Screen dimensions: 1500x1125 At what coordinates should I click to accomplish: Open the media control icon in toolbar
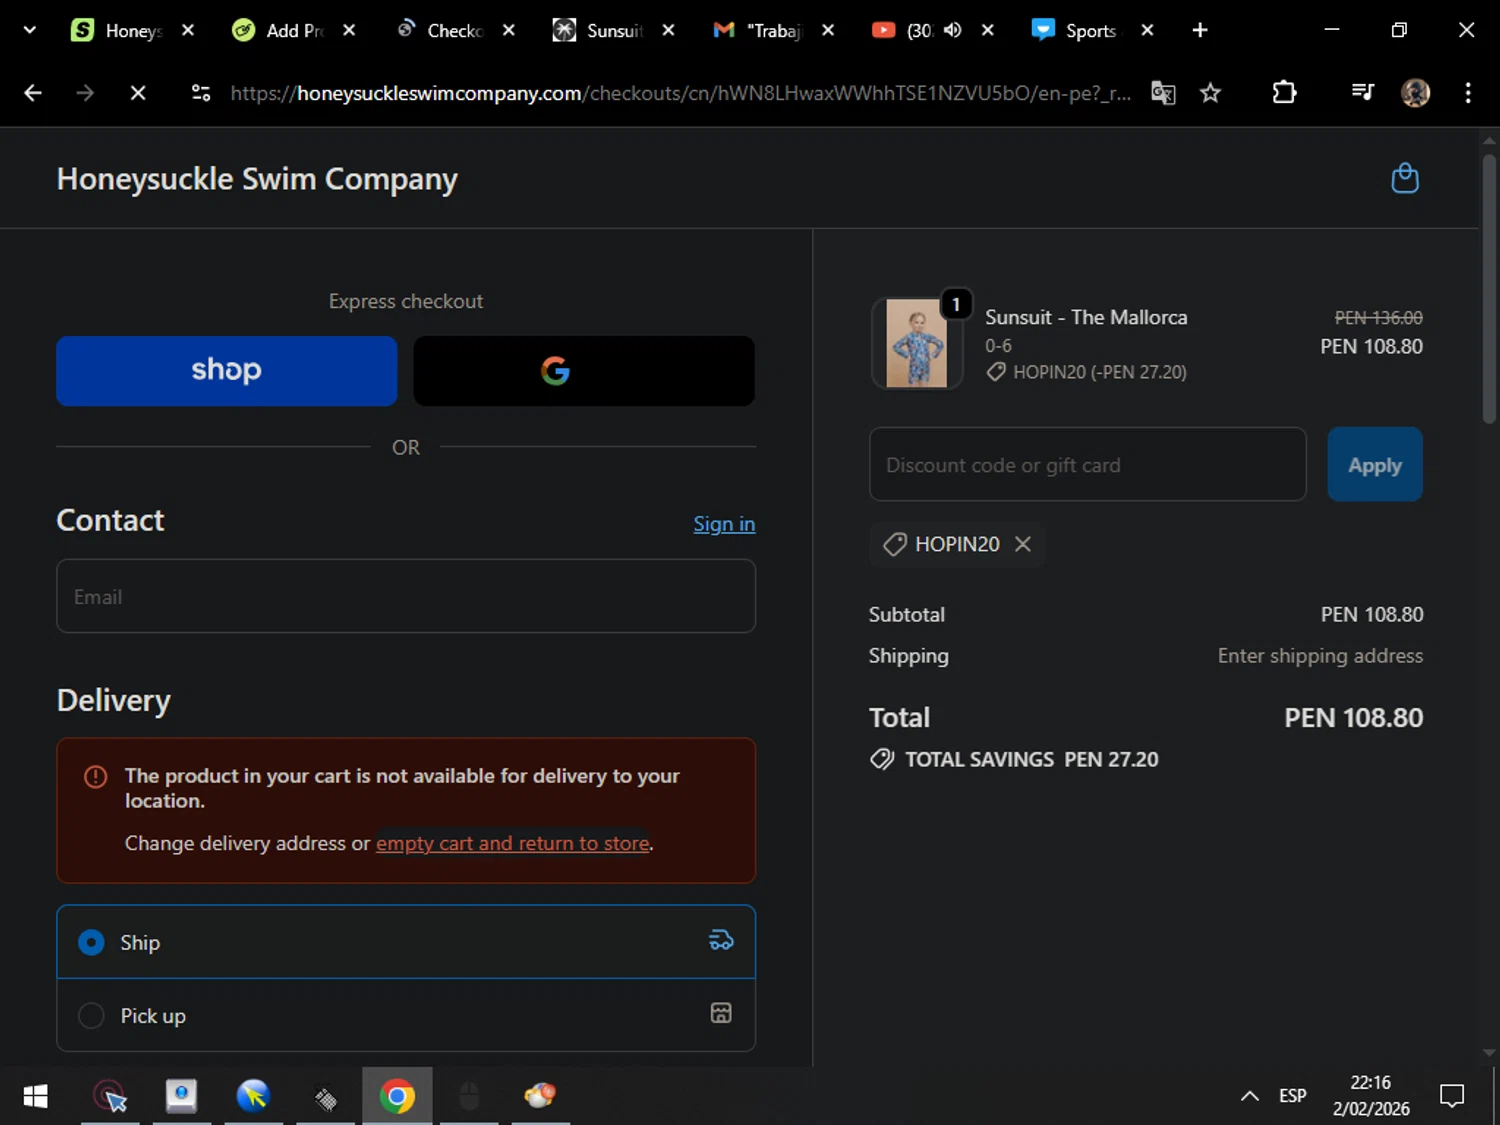point(1362,93)
